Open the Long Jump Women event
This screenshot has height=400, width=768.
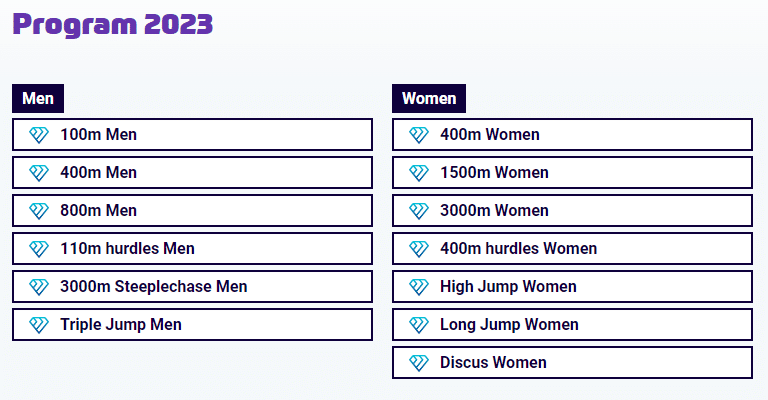tap(572, 325)
